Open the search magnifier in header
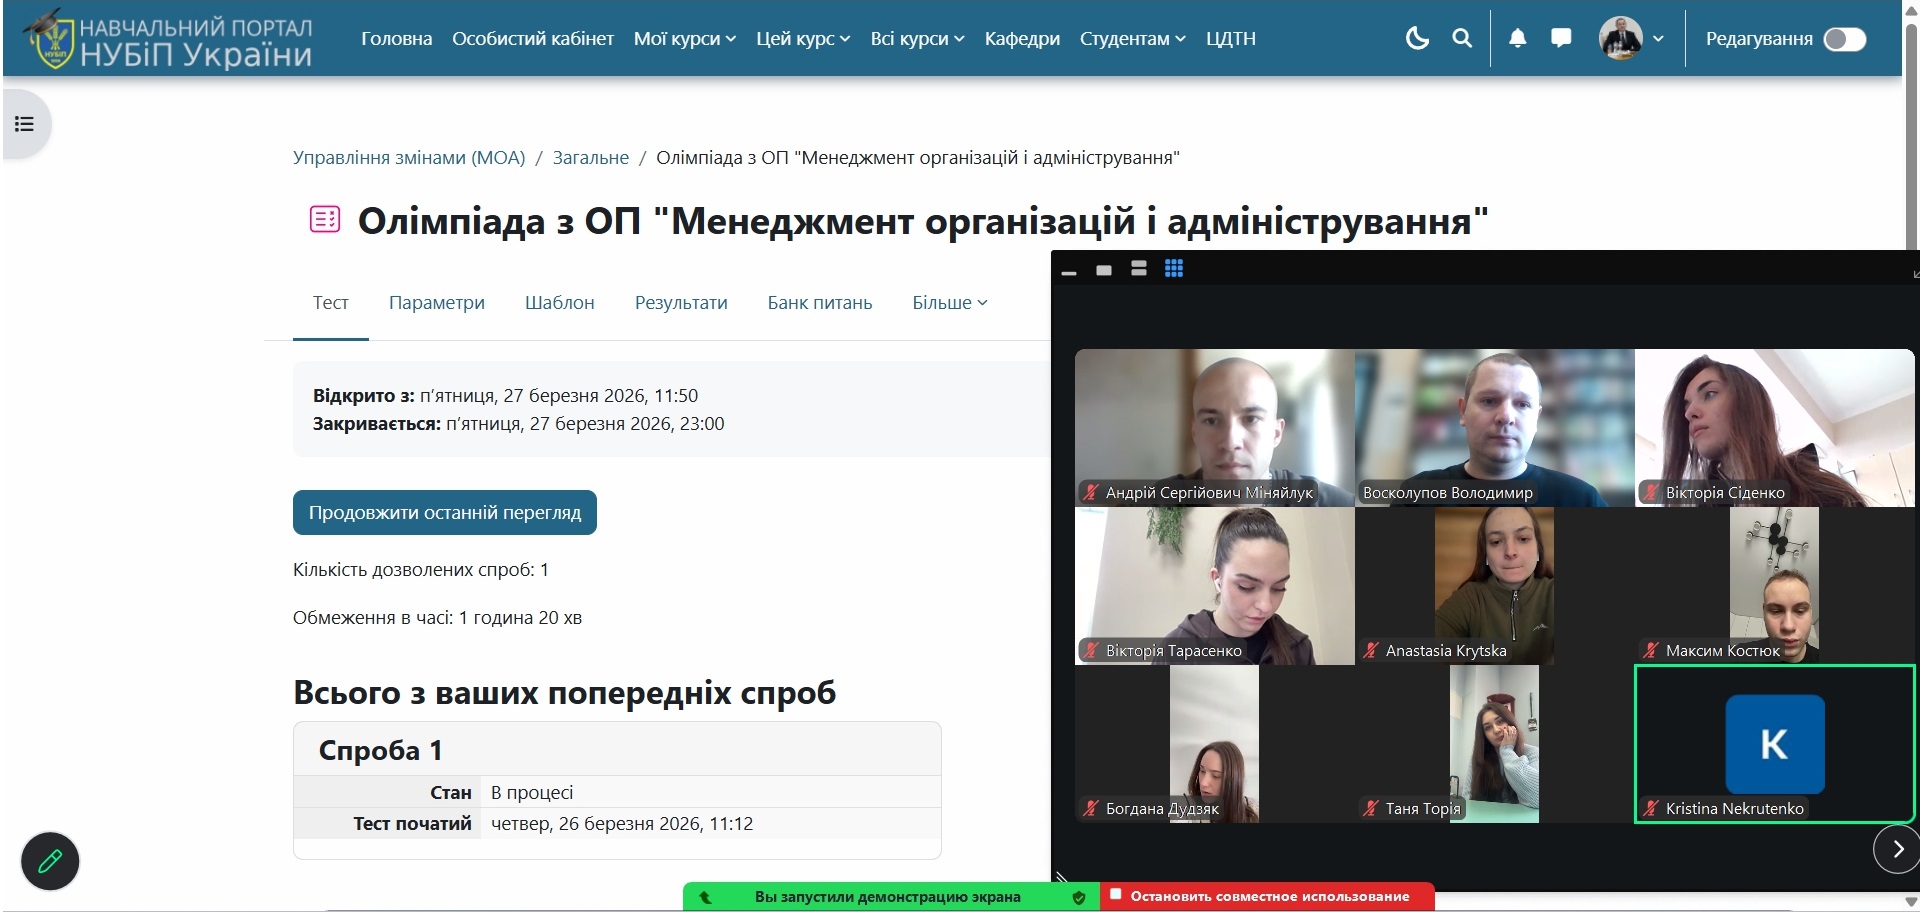Viewport: 1920px width, 912px height. pos(1462,39)
